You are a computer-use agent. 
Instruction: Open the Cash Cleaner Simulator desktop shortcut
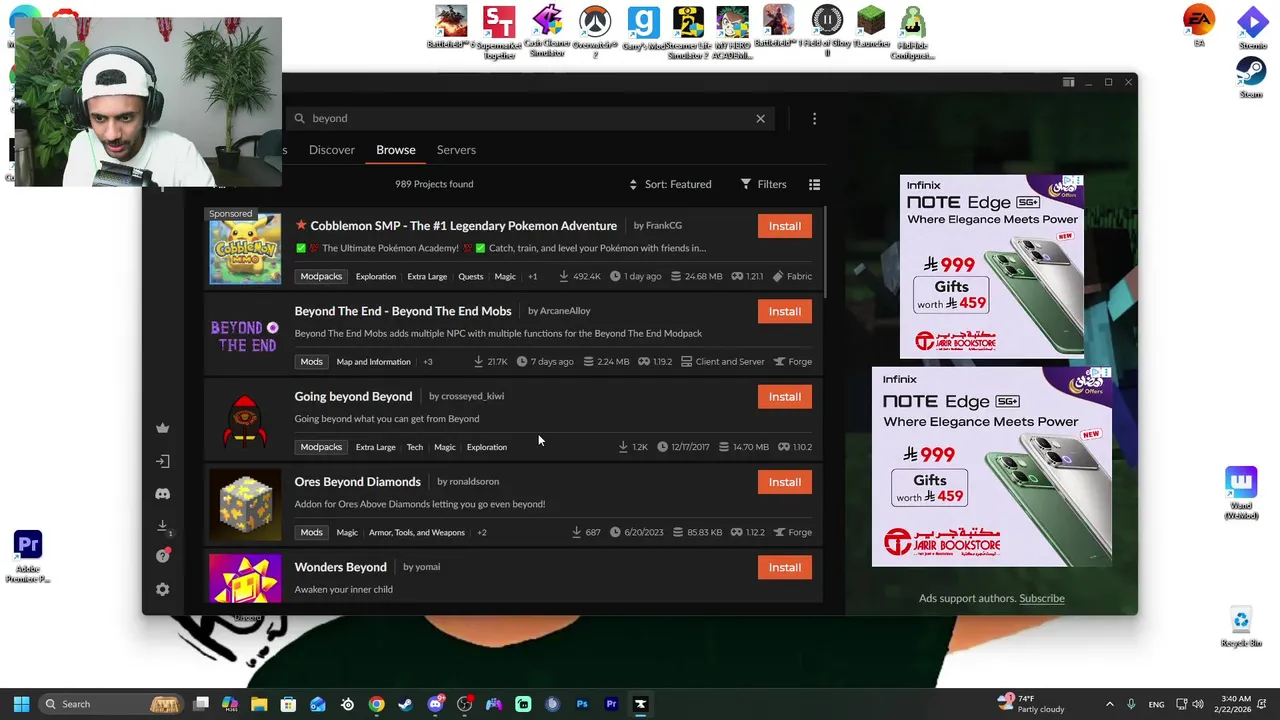point(547,31)
